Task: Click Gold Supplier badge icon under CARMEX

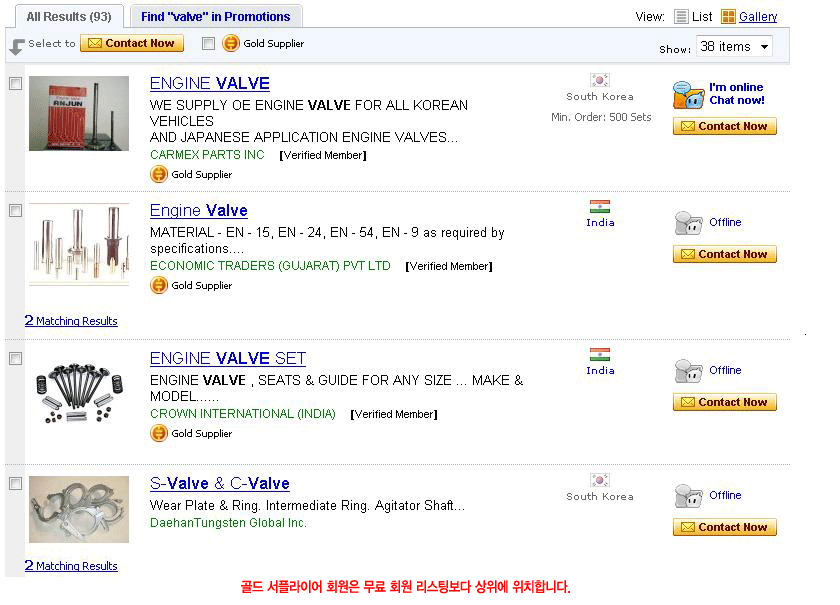Action: point(159,175)
